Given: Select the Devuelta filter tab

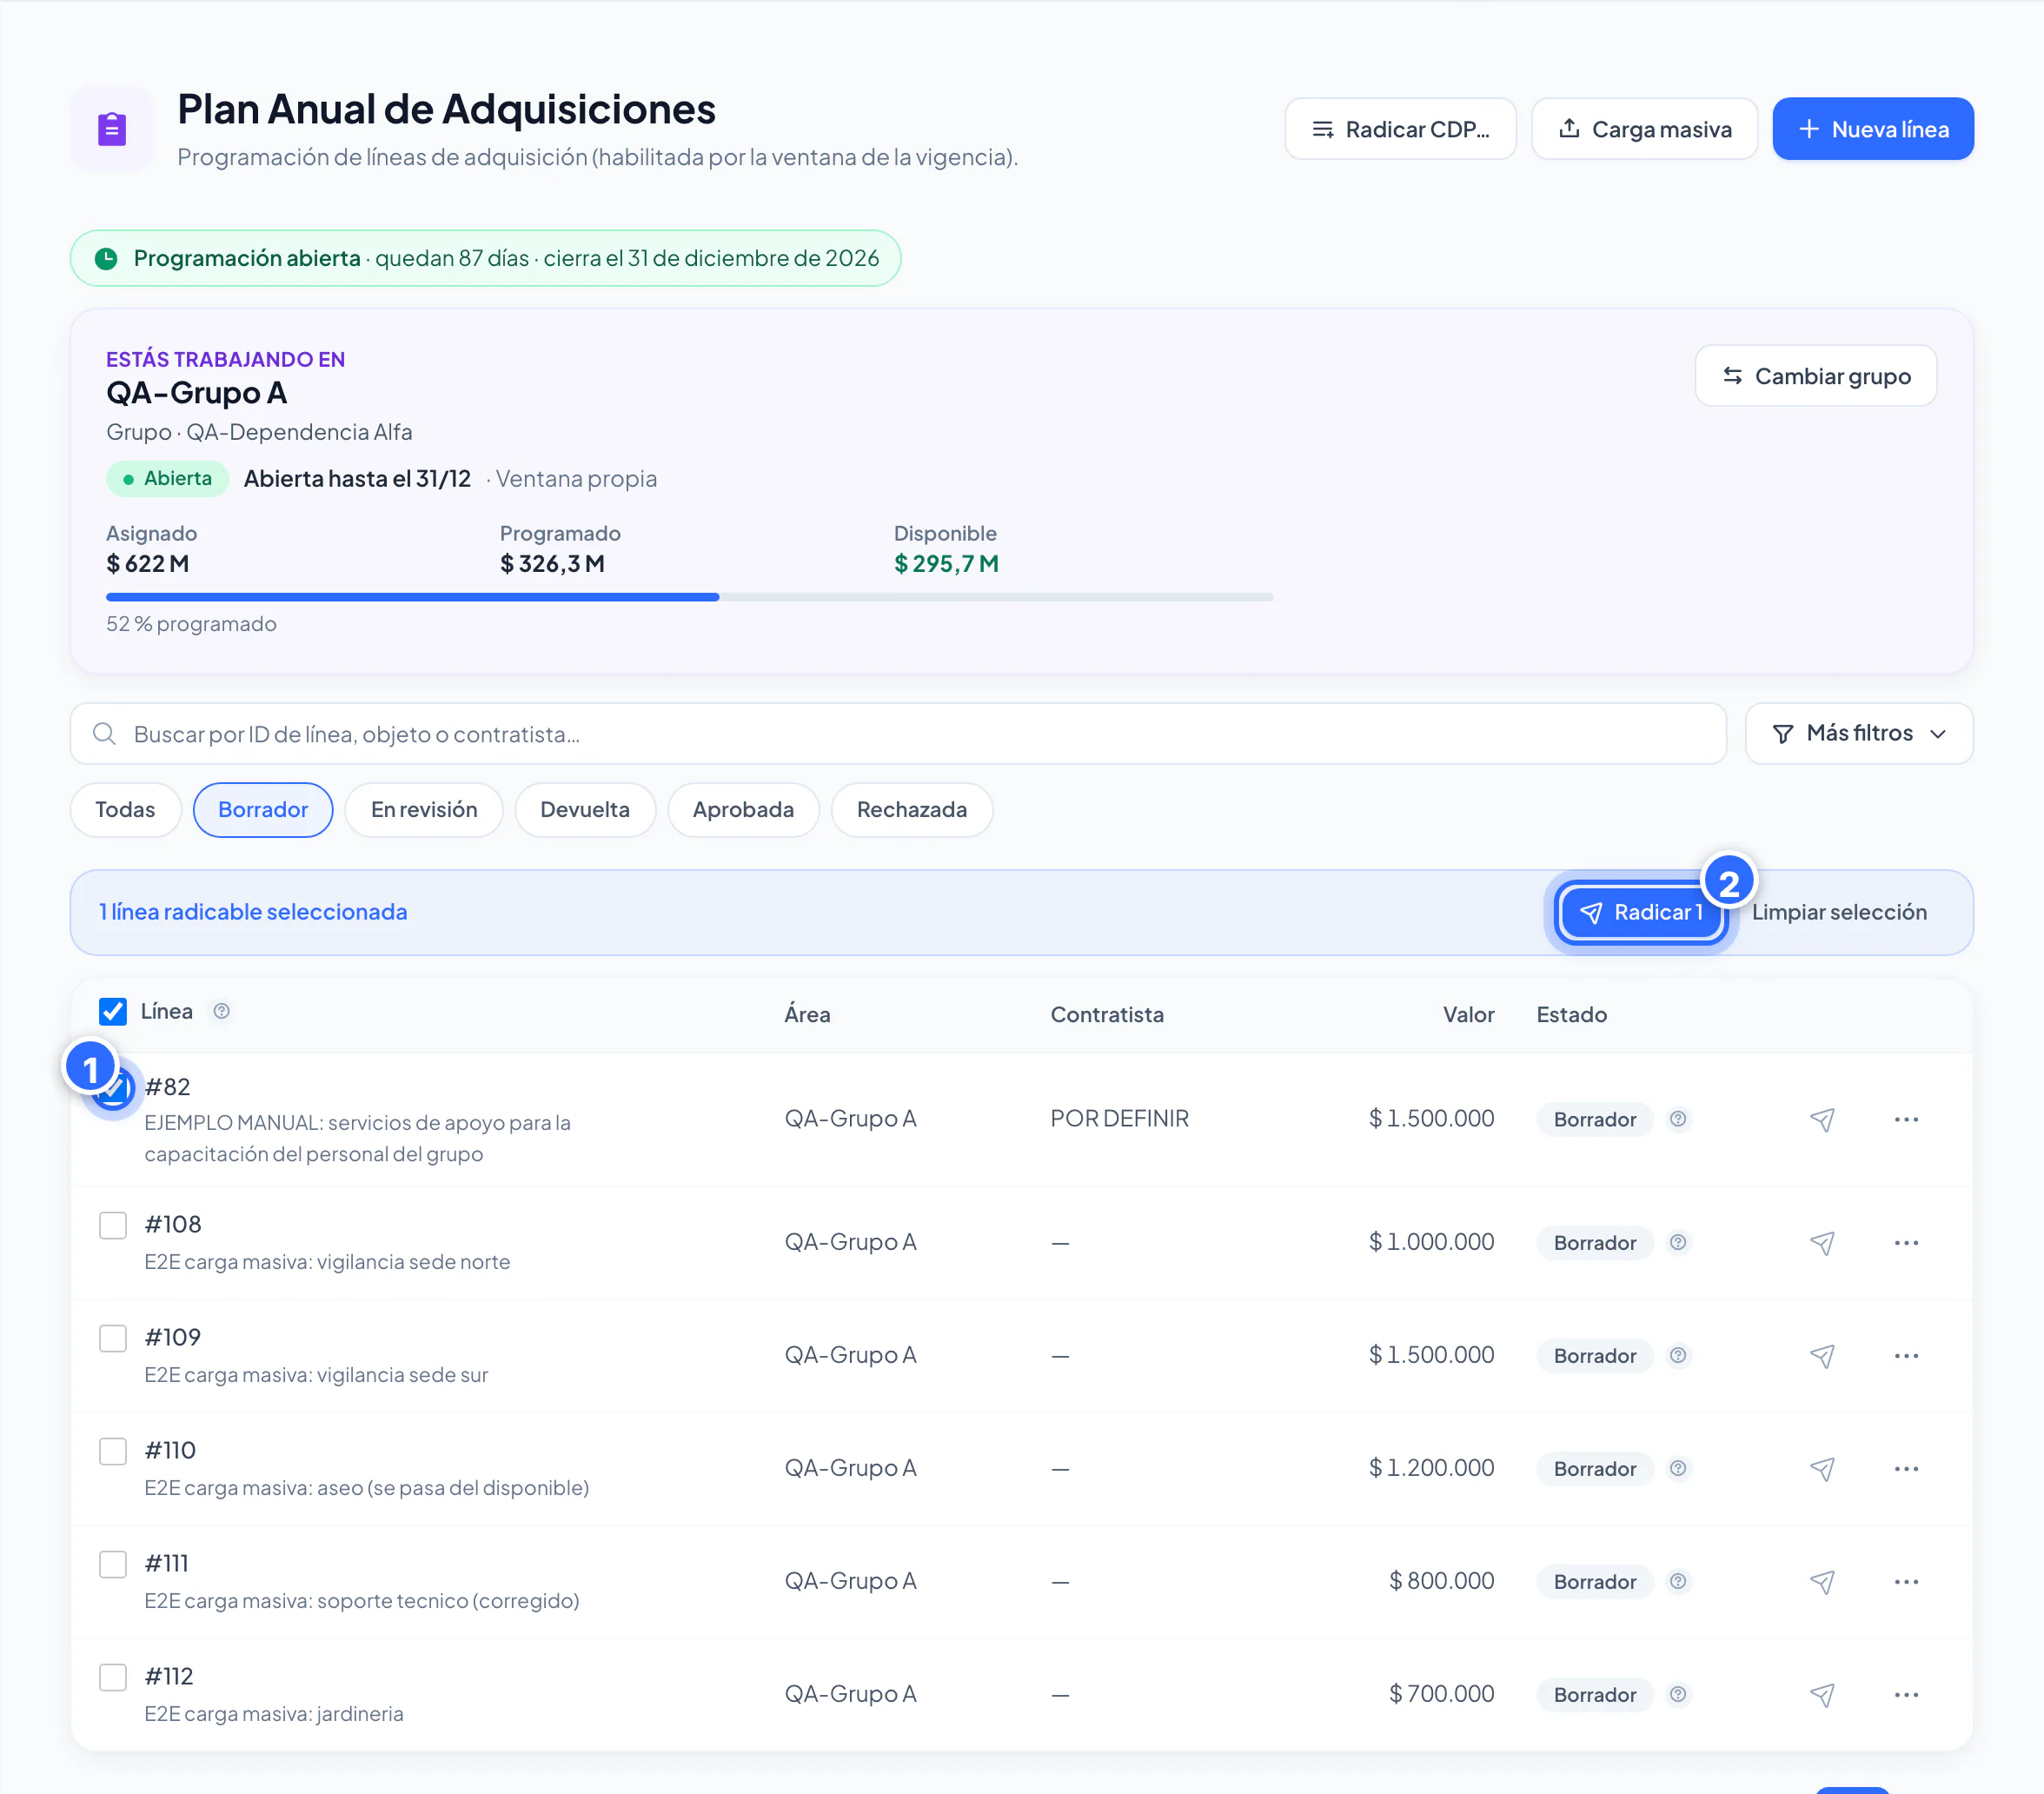Looking at the screenshot, I should pos(585,810).
